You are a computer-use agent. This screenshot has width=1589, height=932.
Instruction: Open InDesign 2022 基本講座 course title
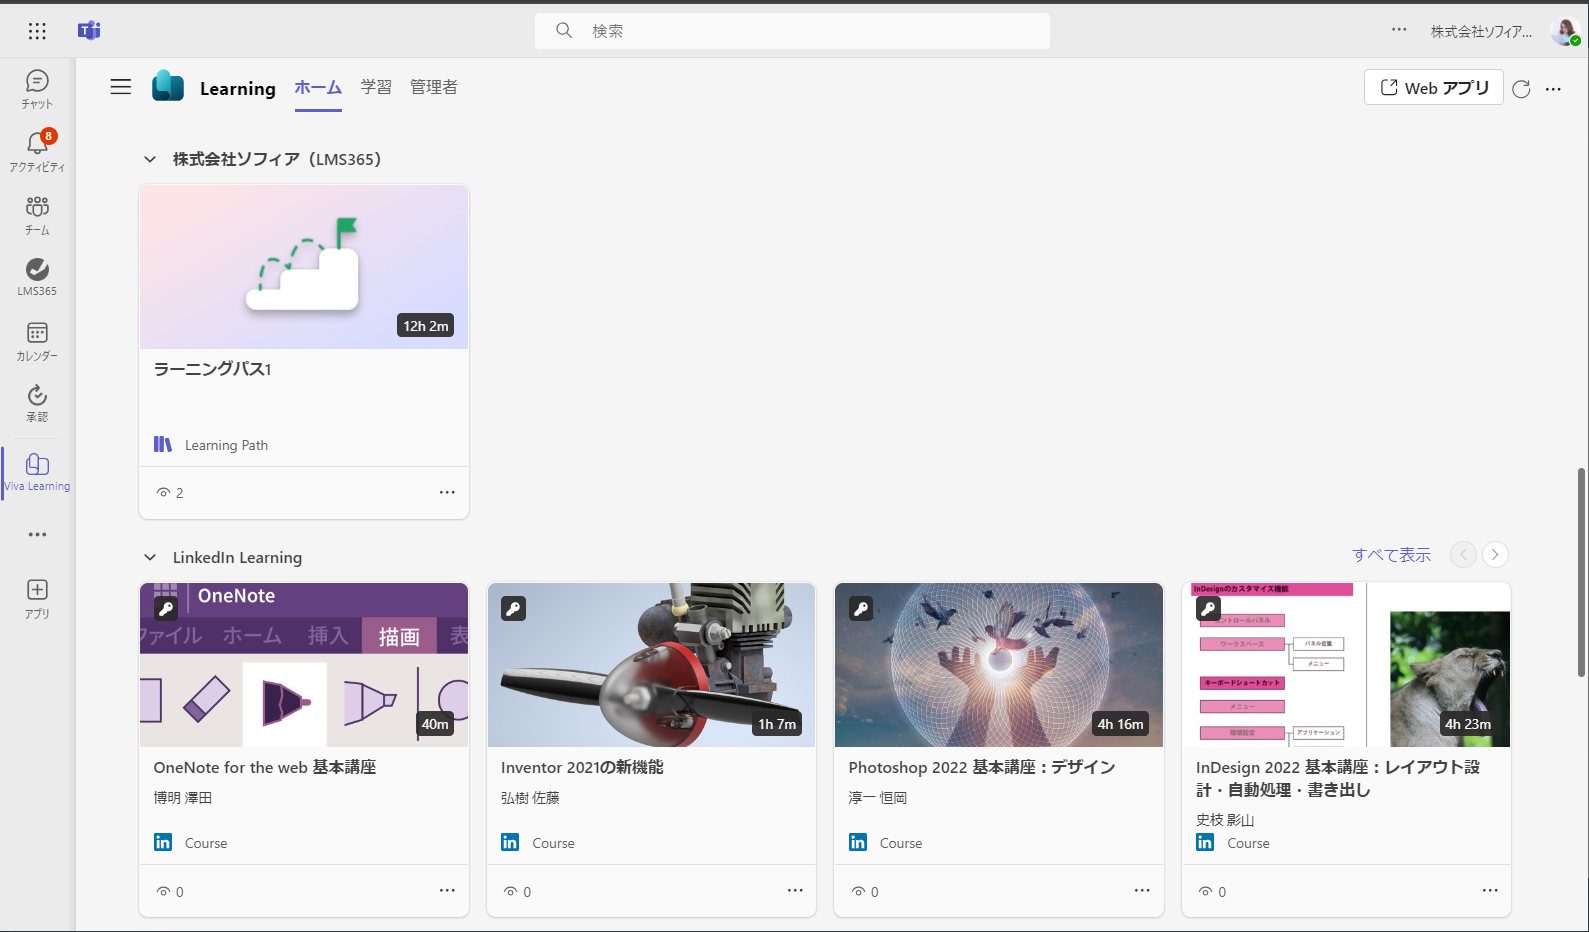tap(1338, 778)
